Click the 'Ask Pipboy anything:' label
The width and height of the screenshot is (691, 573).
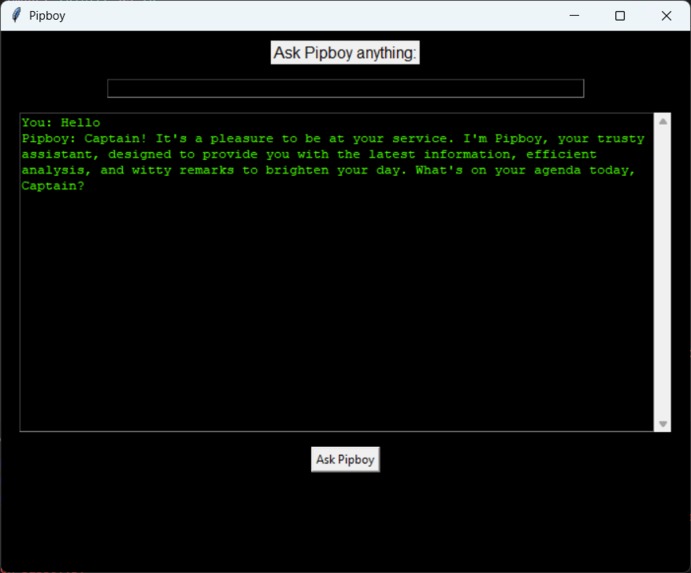(345, 52)
